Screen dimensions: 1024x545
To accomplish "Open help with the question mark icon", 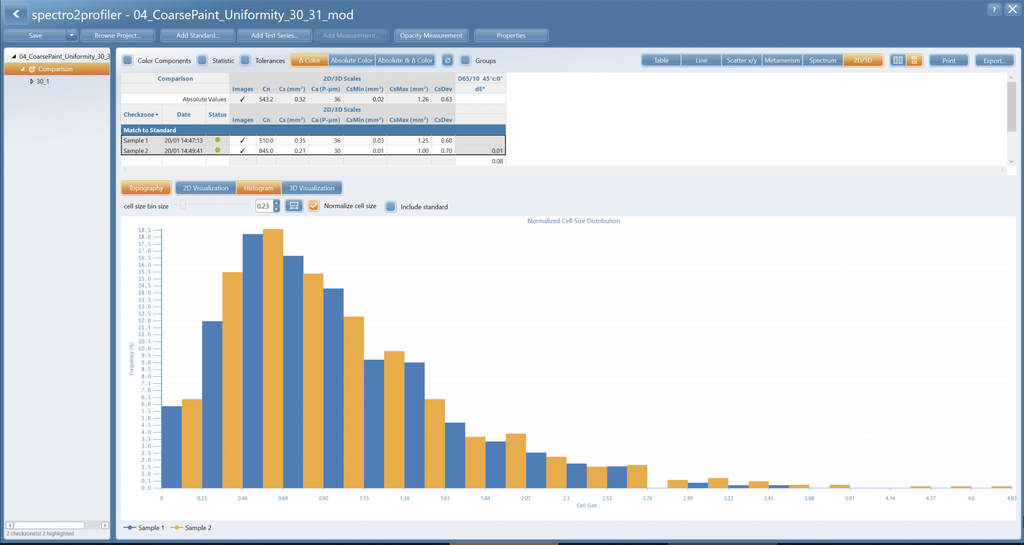I will [993, 9].
